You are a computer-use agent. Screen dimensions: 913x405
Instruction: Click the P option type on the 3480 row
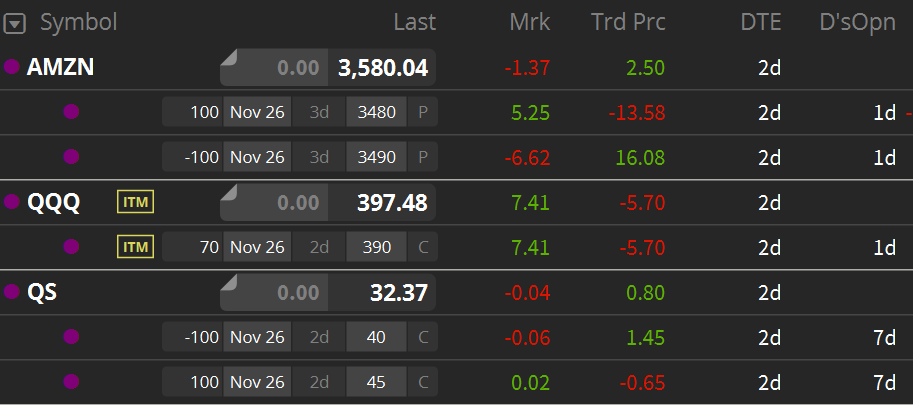(x=423, y=112)
